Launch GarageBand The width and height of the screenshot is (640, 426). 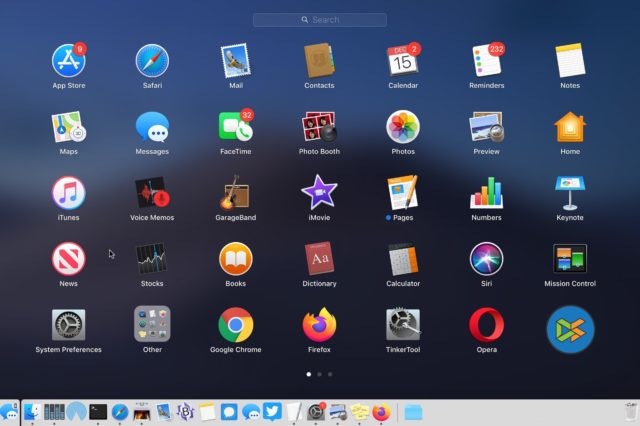click(x=235, y=192)
